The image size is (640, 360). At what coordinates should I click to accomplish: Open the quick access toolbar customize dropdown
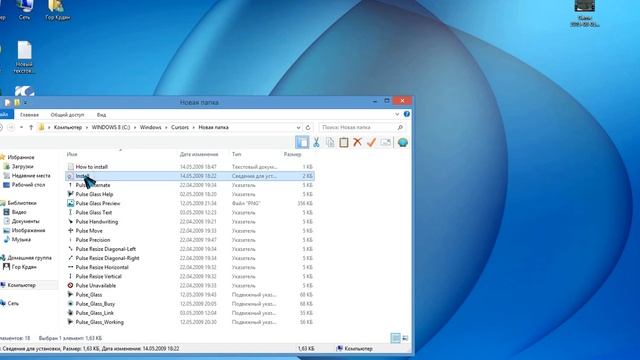point(25,102)
